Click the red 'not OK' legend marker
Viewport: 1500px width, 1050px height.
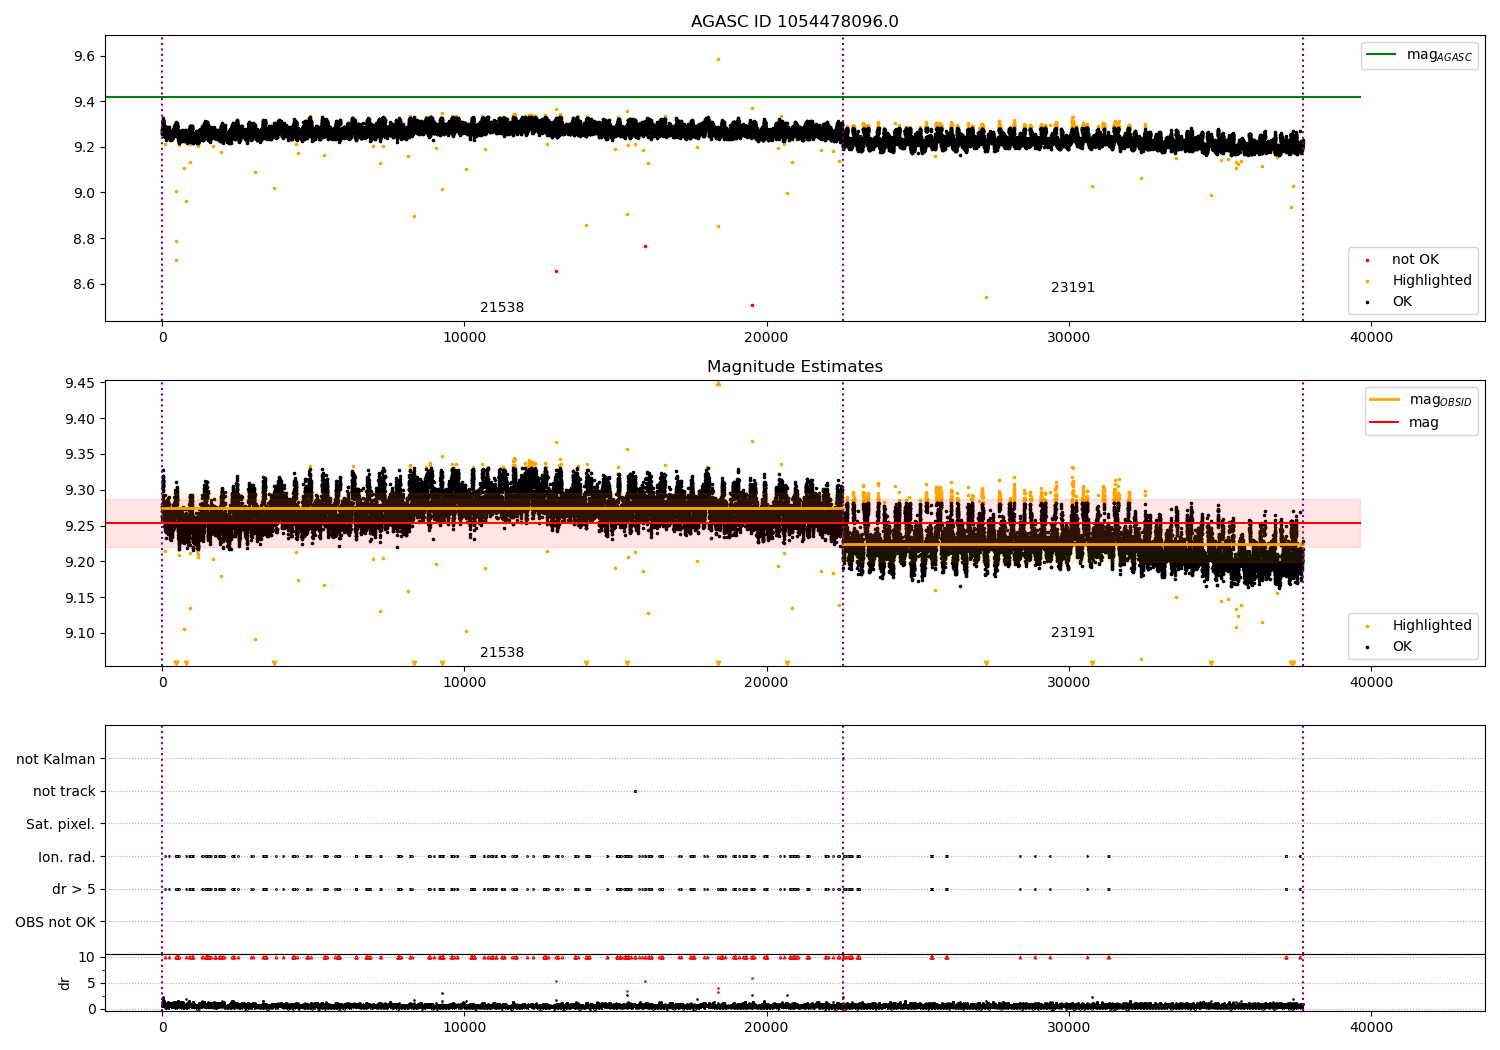click(x=1367, y=260)
